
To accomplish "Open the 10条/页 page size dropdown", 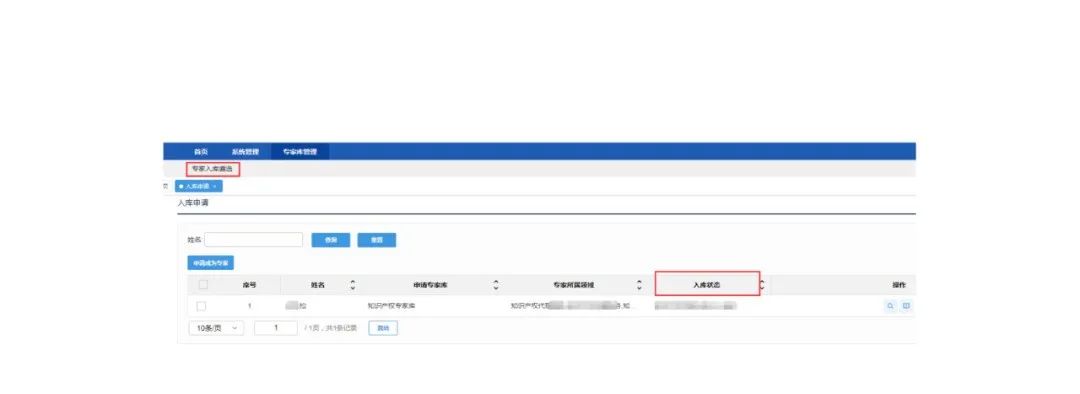I will 216,329.
